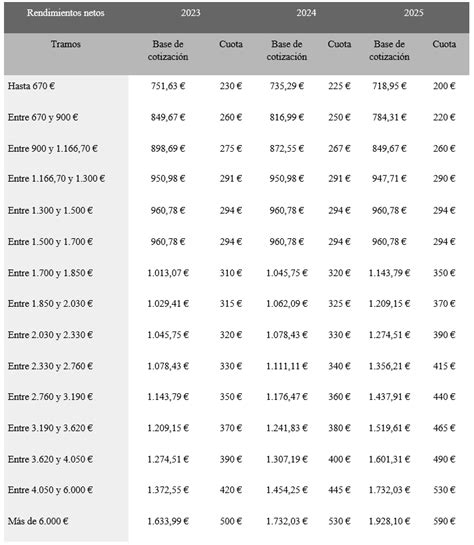Screen dimensions: 474x545
Task: Select the 947,71 € base cell
Action: (389, 179)
